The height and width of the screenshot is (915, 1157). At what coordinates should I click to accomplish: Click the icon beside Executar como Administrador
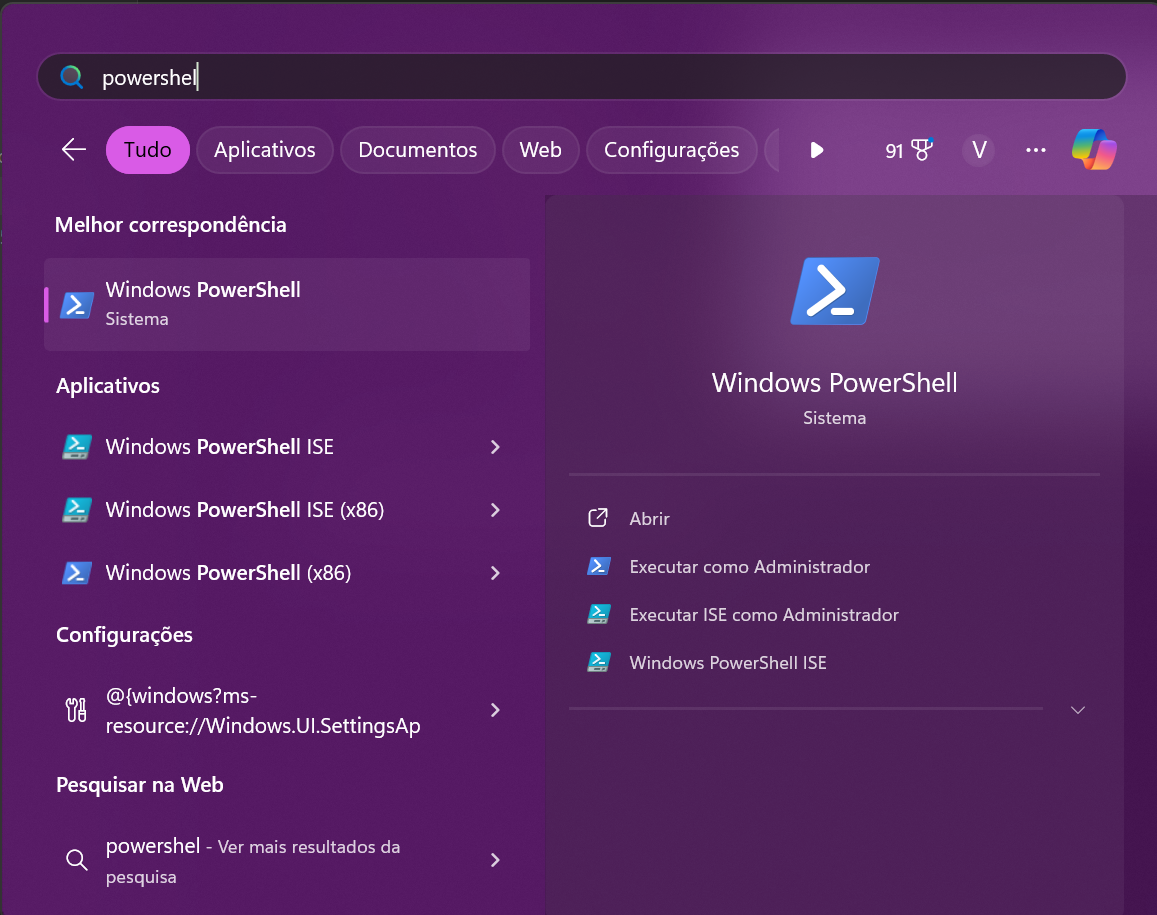point(598,567)
